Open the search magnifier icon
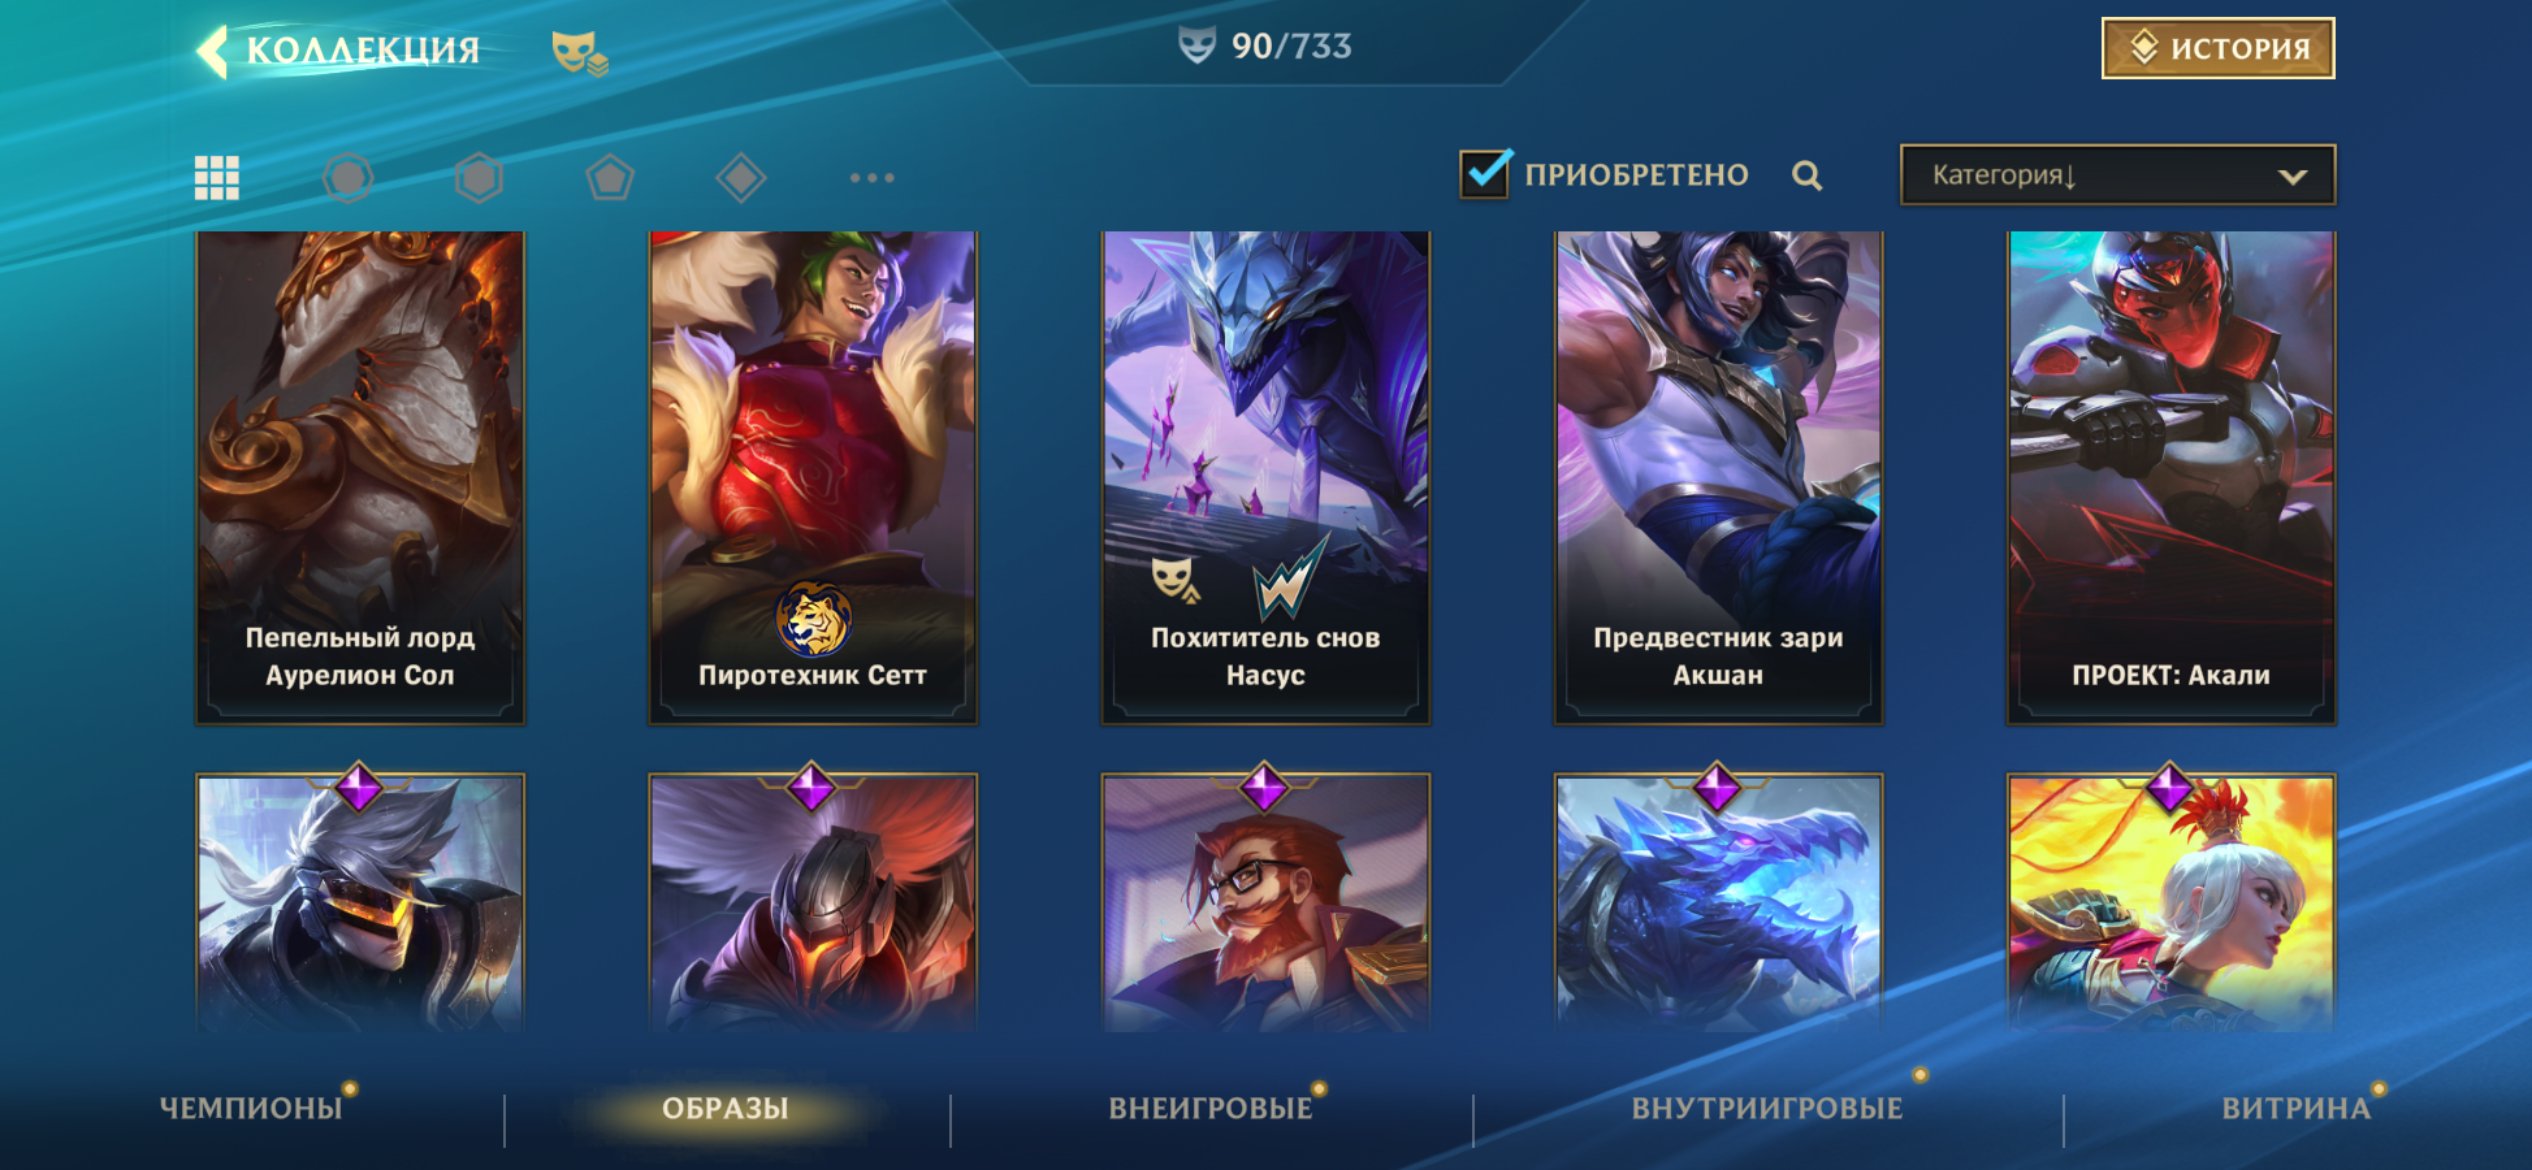The width and height of the screenshot is (2532, 1170). (x=1807, y=176)
